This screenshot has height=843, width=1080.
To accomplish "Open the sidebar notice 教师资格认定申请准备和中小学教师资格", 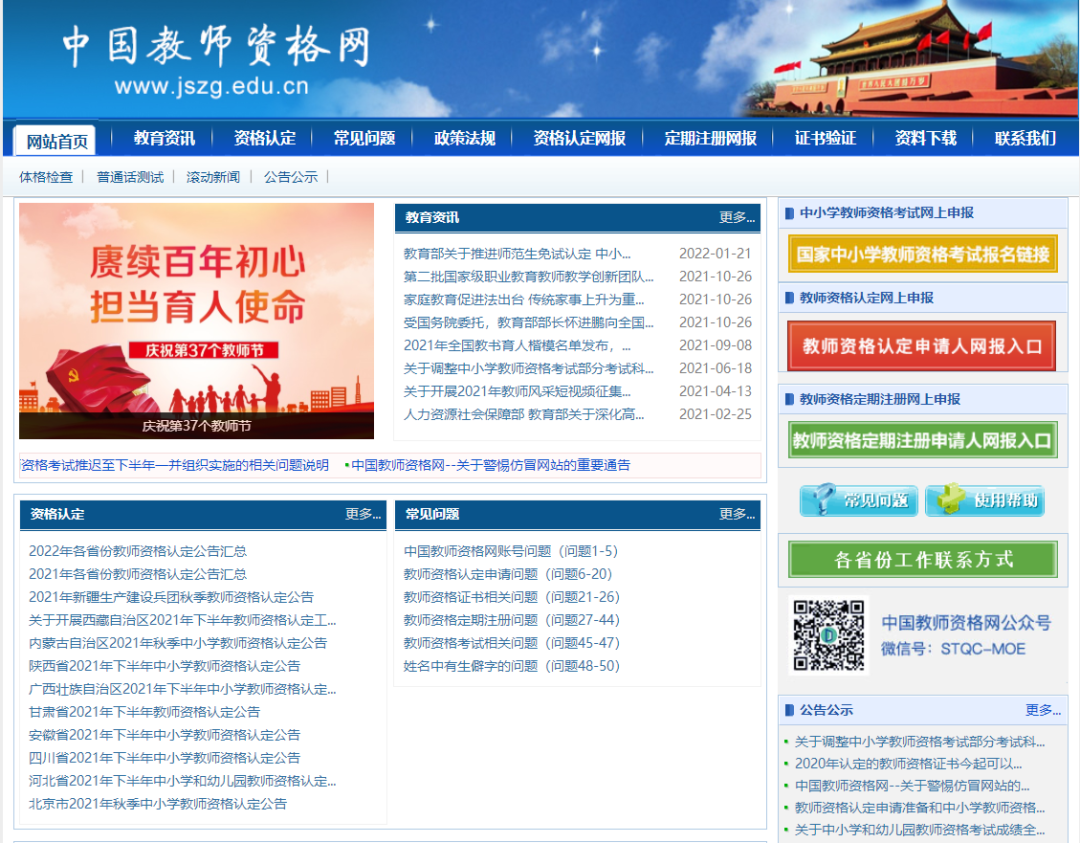I will (x=920, y=807).
